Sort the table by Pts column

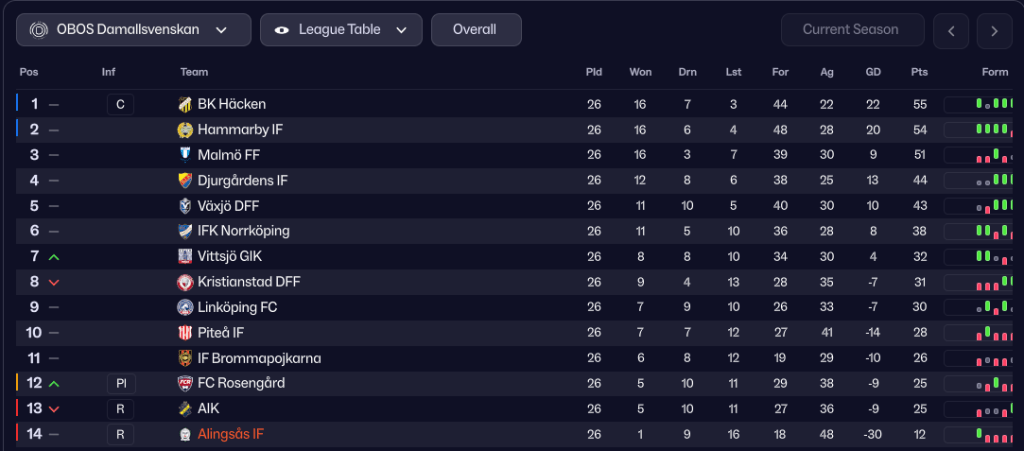coord(919,72)
